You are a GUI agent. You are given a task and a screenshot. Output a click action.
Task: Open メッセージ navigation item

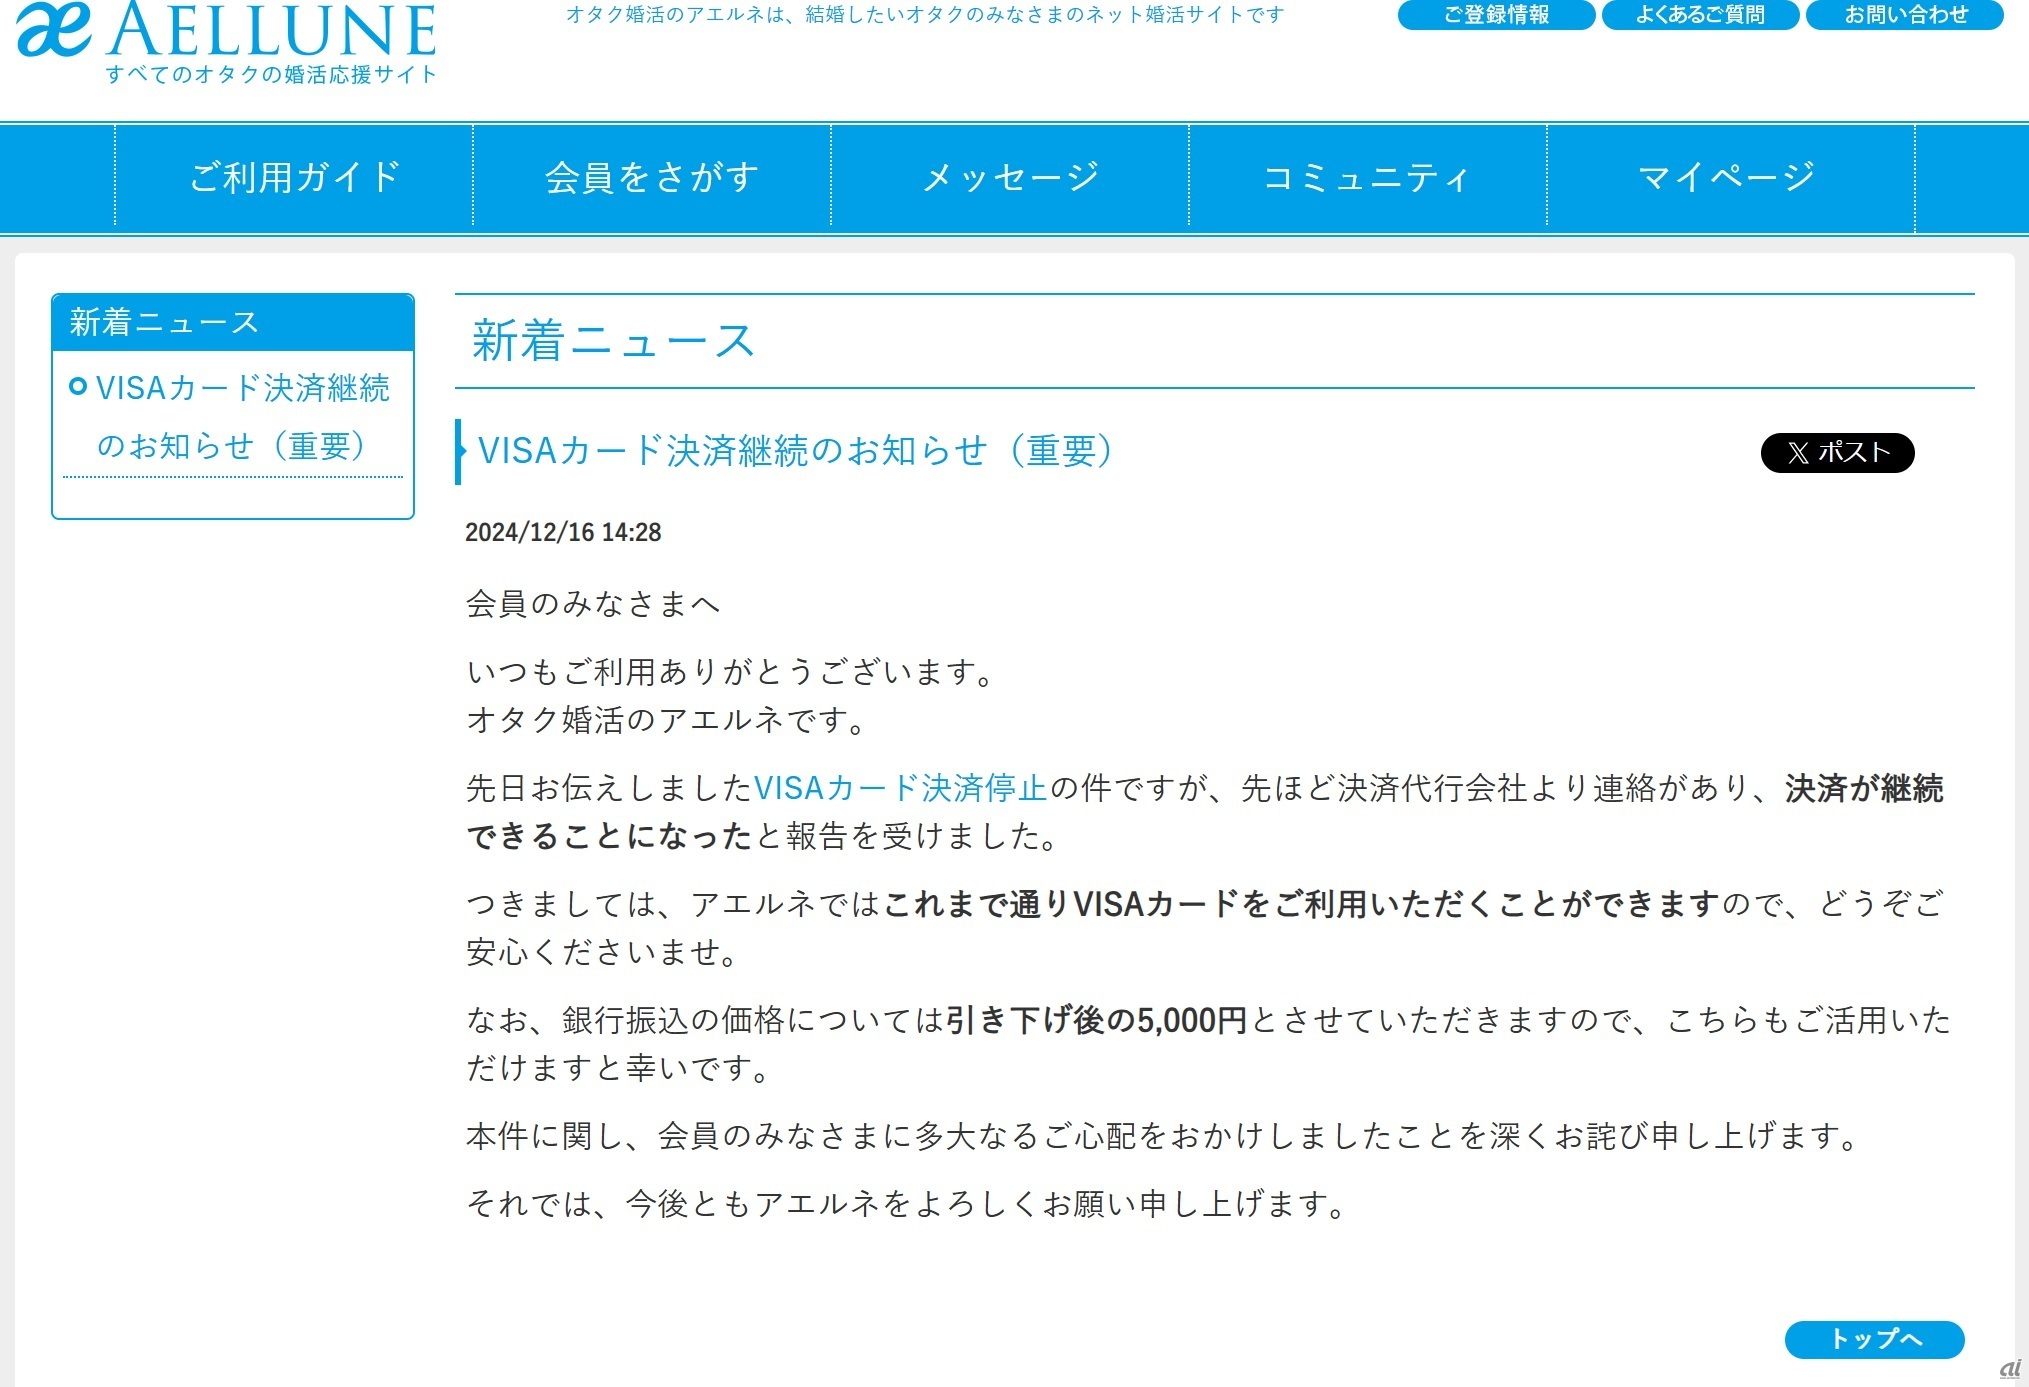(x=1010, y=177)
